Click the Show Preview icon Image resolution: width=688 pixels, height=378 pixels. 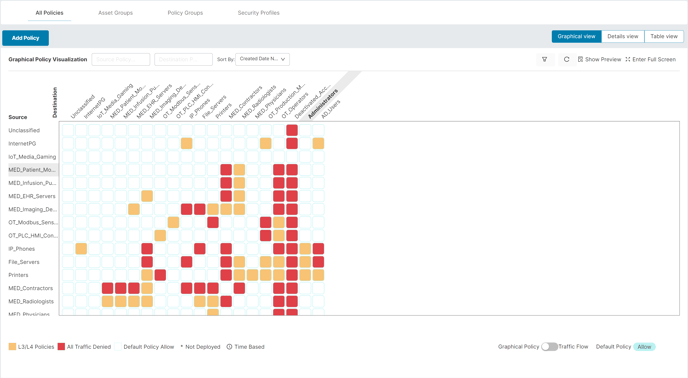click(580, 59)
